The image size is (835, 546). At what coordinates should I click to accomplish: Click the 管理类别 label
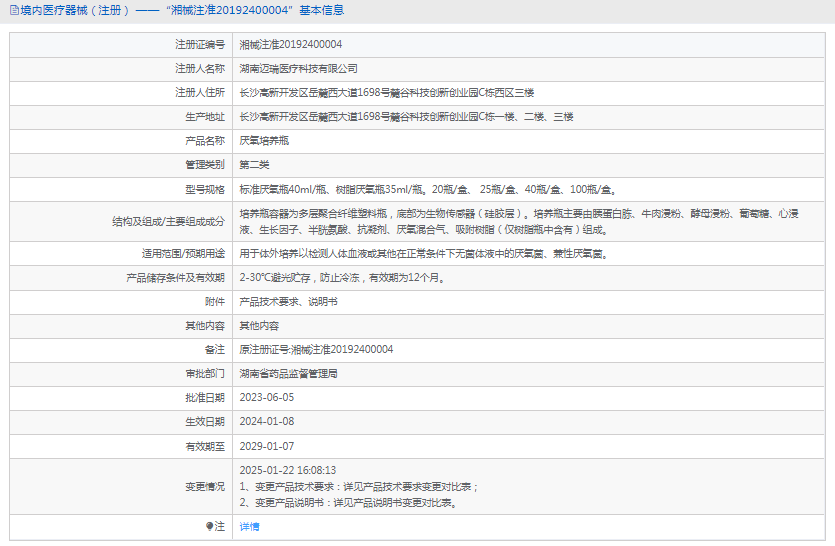coord(205,165)
